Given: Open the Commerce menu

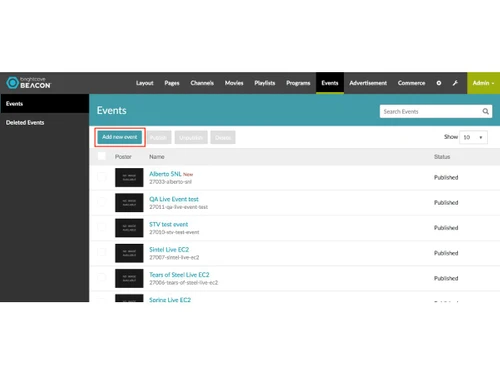Looking at the screenshot, I should (x=411, y=83).
